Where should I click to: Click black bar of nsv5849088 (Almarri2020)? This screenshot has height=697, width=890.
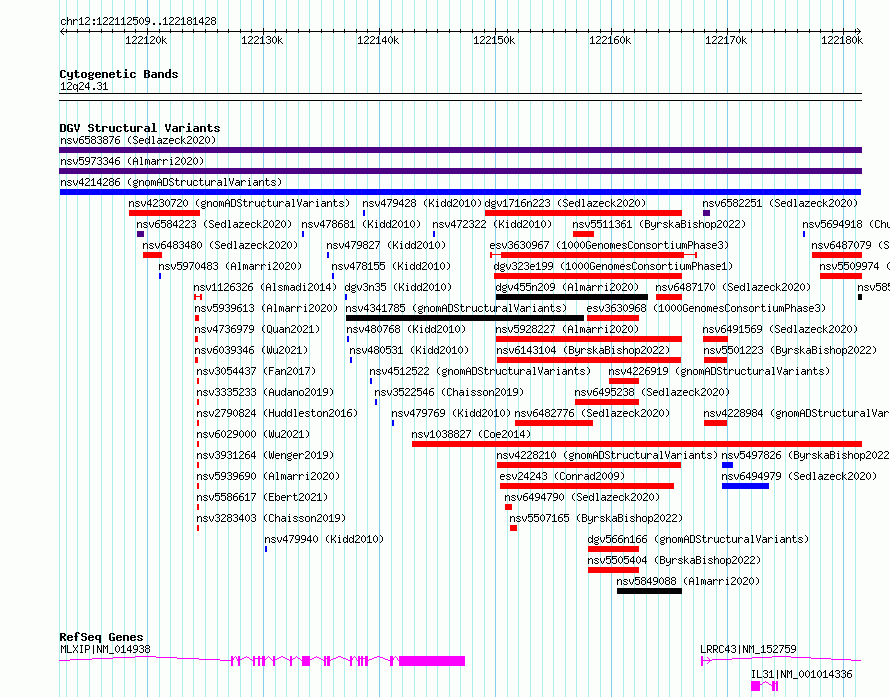[x=649, y=591]
